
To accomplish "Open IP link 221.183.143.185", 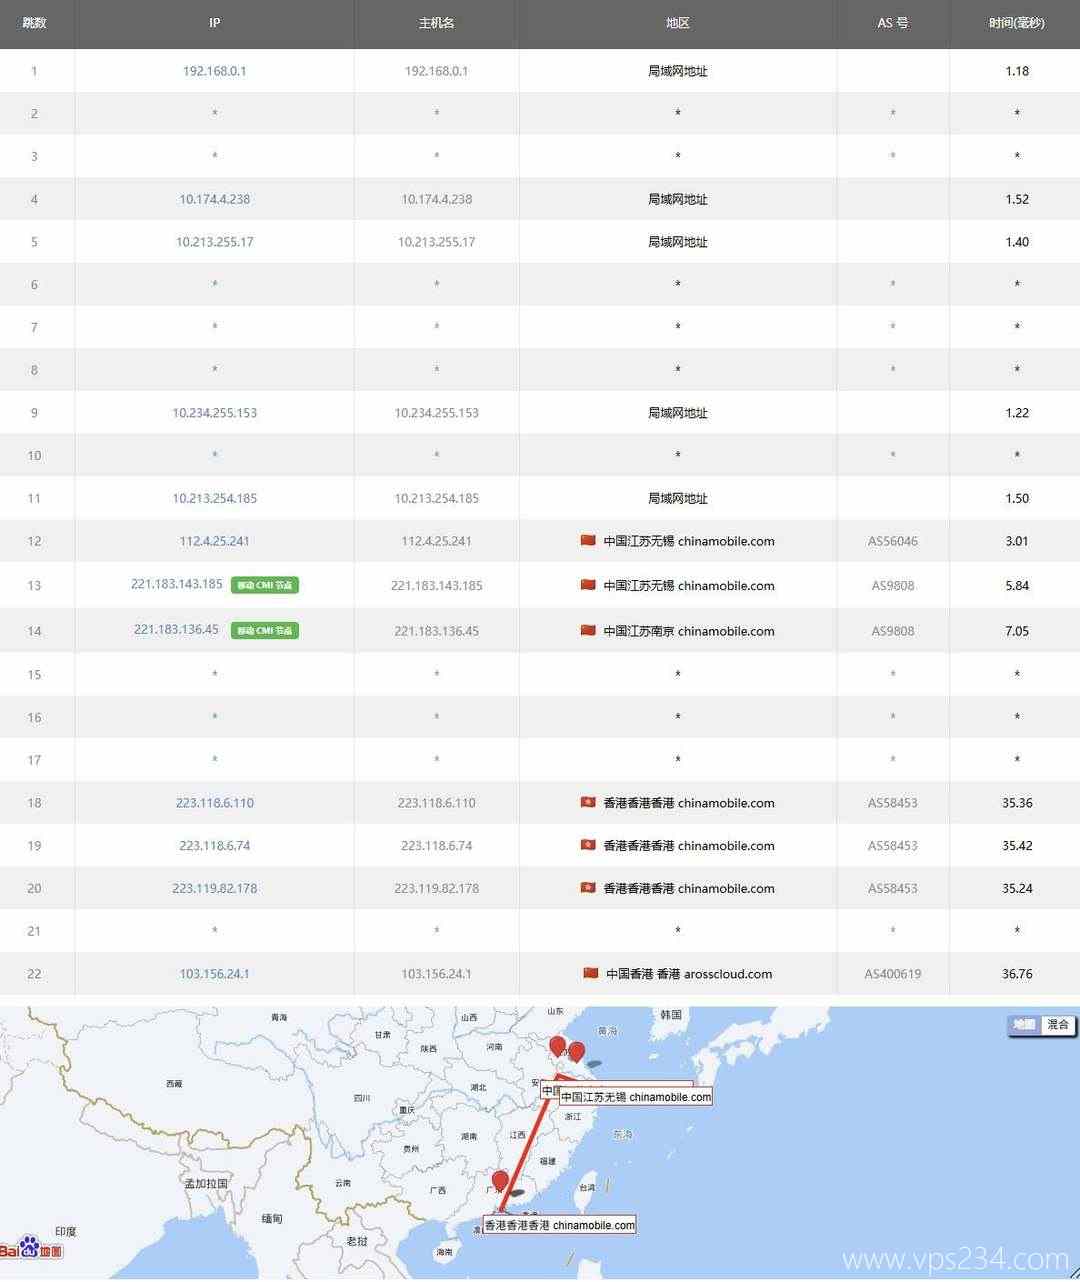I will (x=177, y=584).
